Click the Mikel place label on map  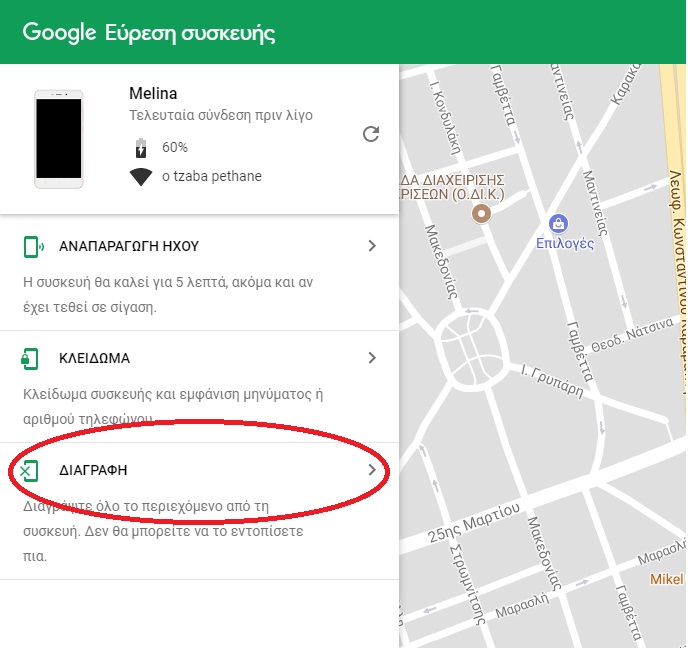(x=666, y=579)
